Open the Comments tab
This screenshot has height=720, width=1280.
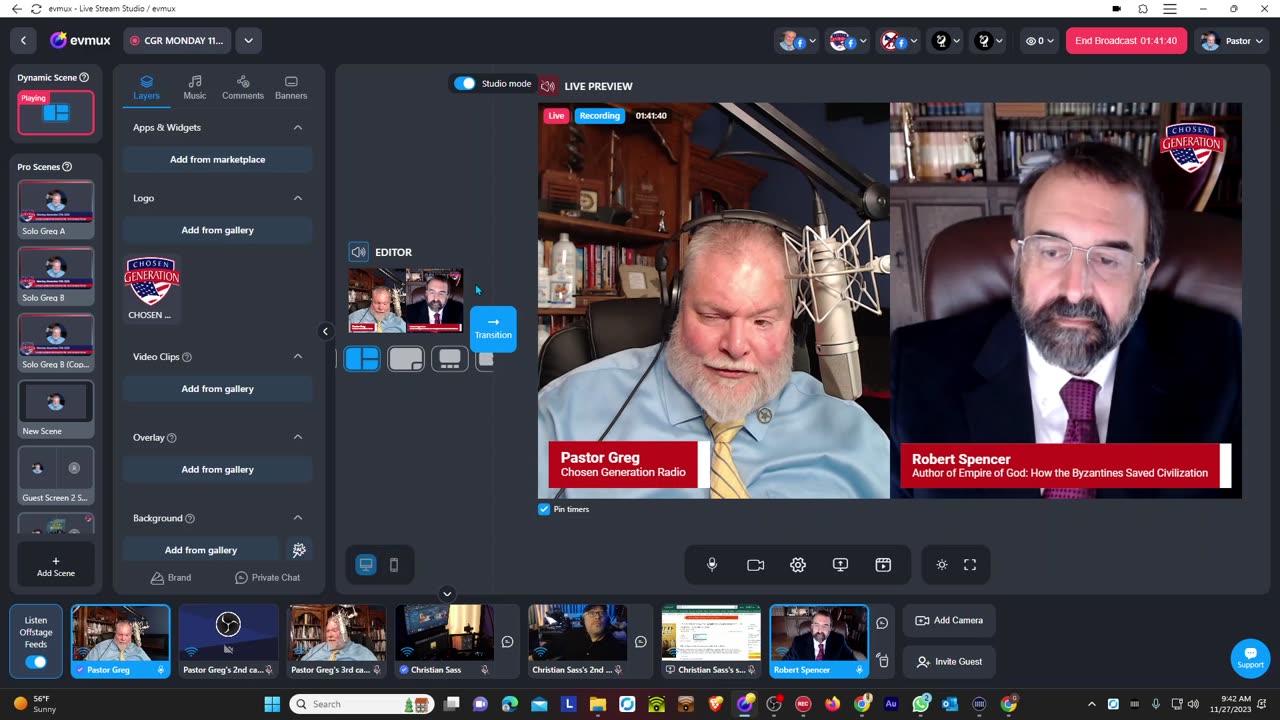click(243, 87)
